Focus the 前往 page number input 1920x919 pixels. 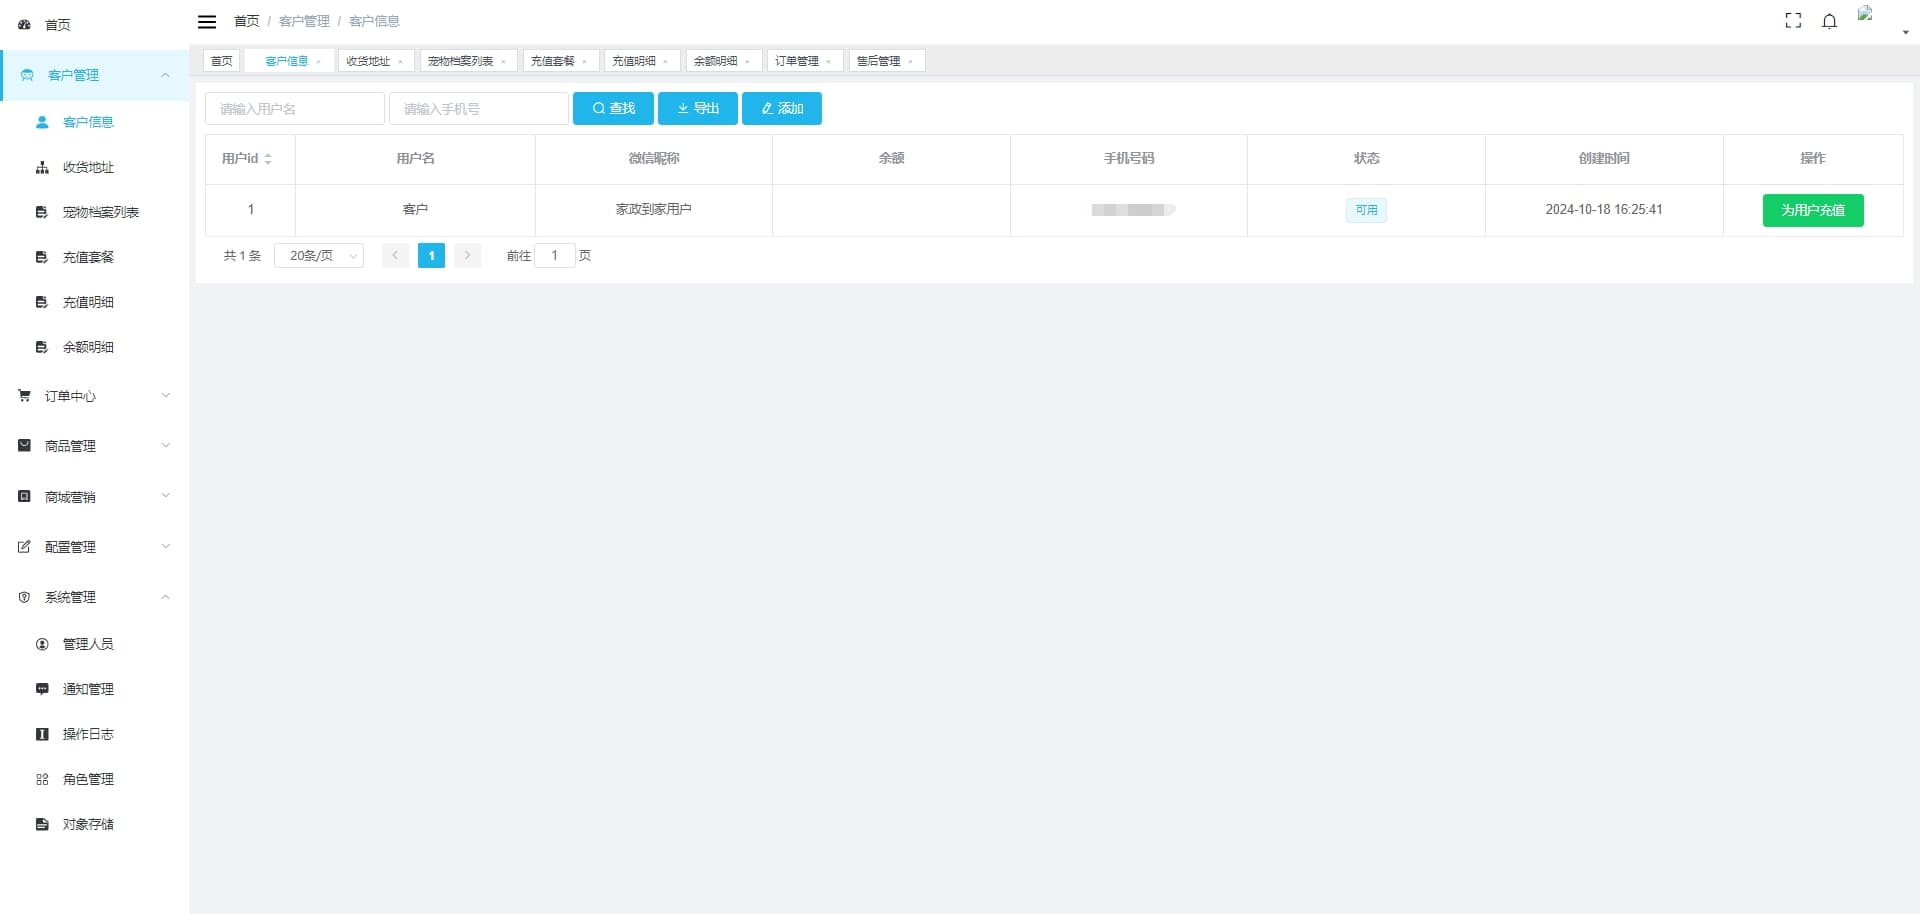click(555, 256)
